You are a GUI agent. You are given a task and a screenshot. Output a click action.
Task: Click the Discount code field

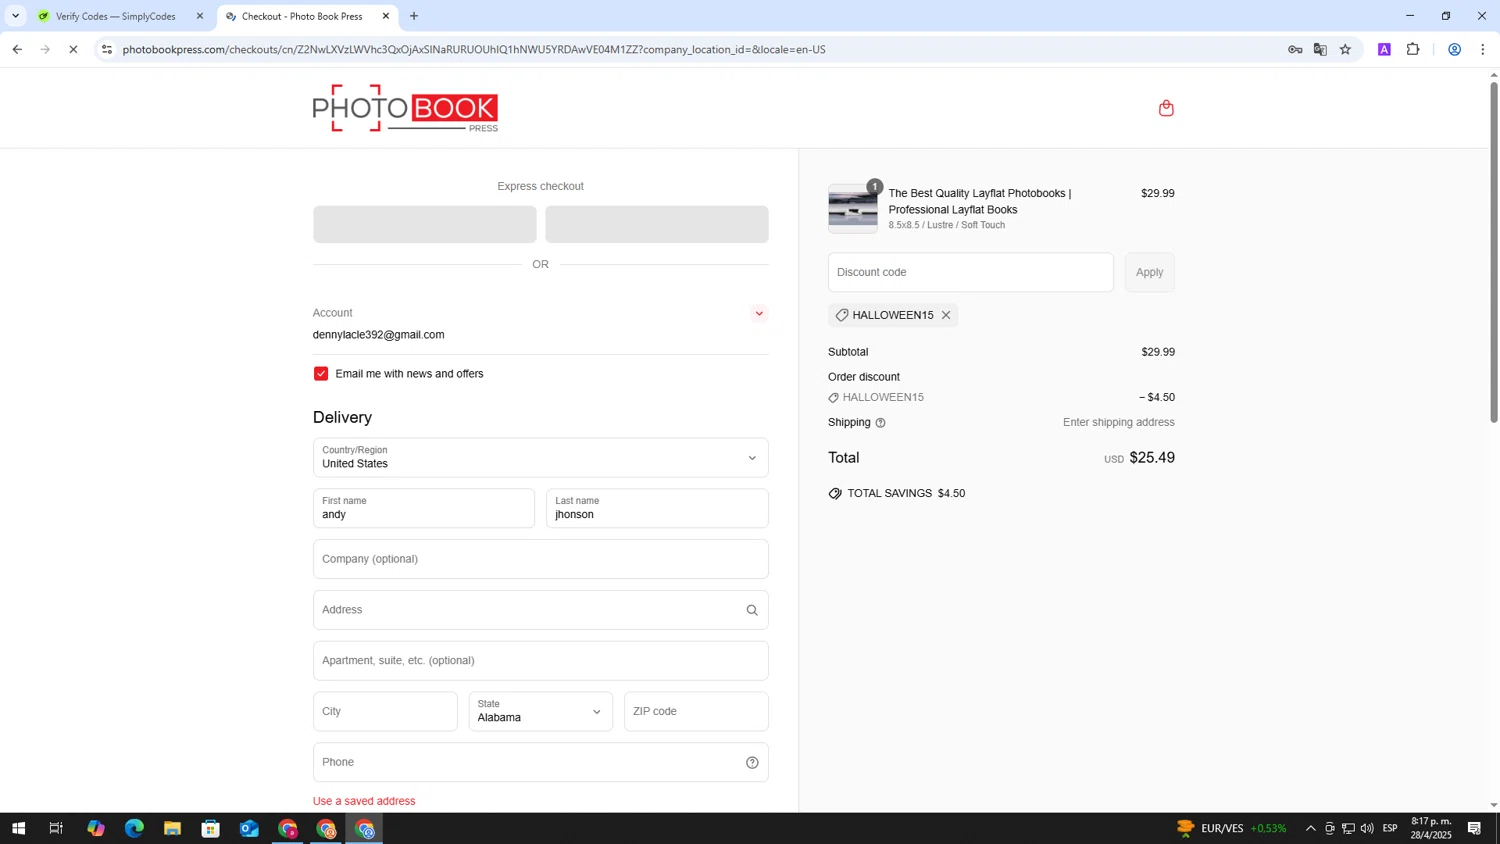pyautogui.click(x=970, y=272)
